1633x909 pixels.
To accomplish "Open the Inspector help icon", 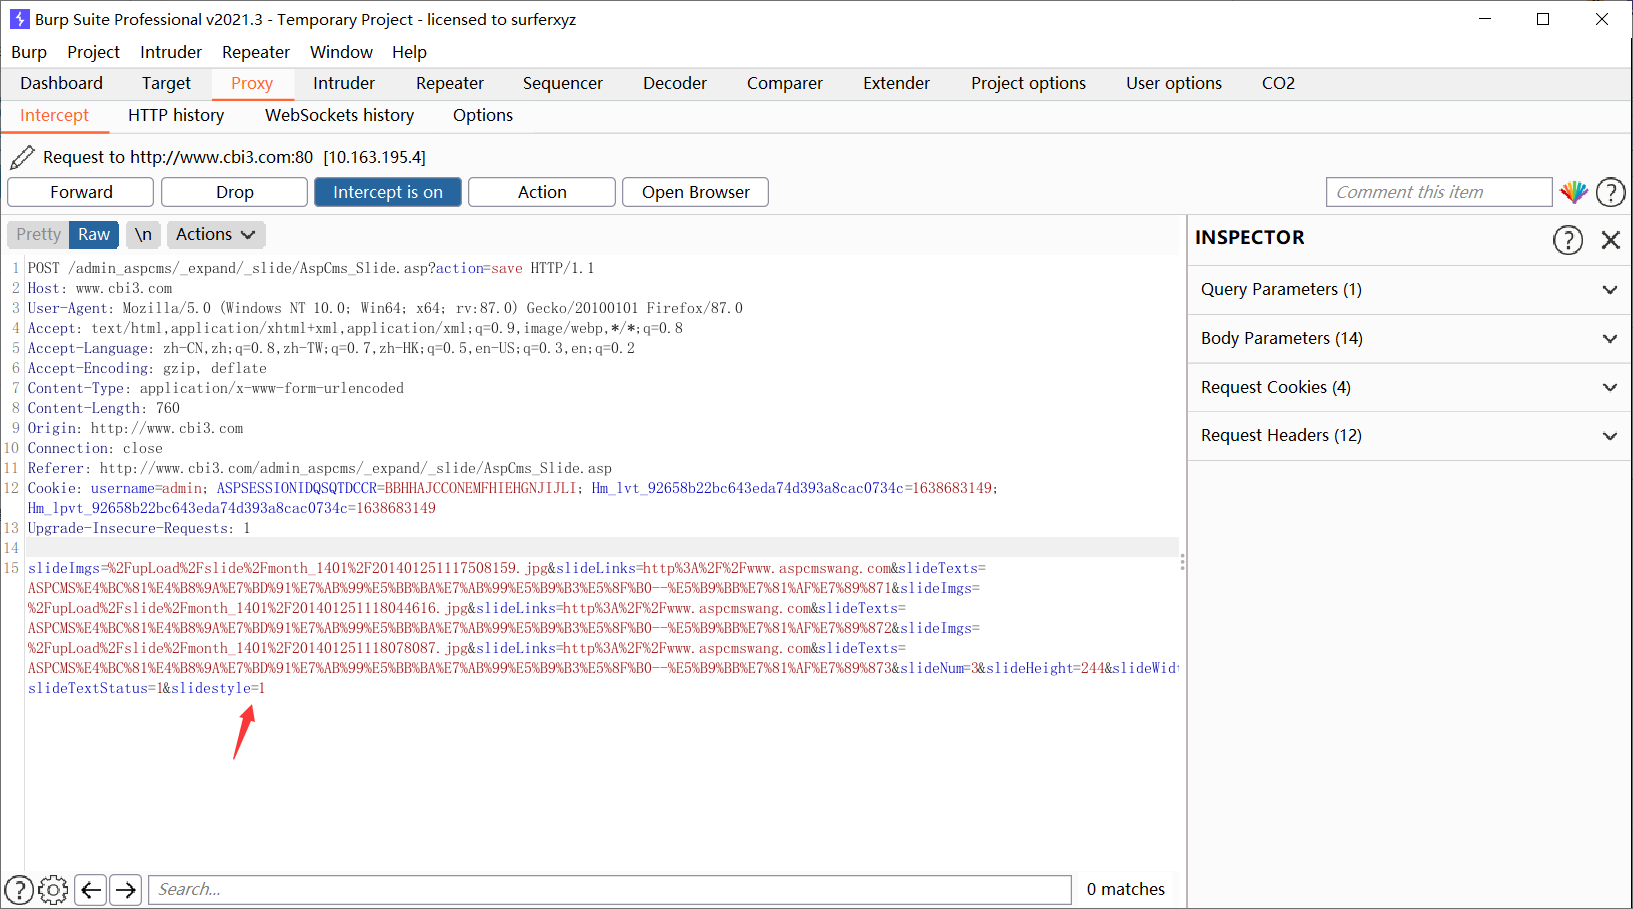I will pyautogui.click(x=1567, y=240).
